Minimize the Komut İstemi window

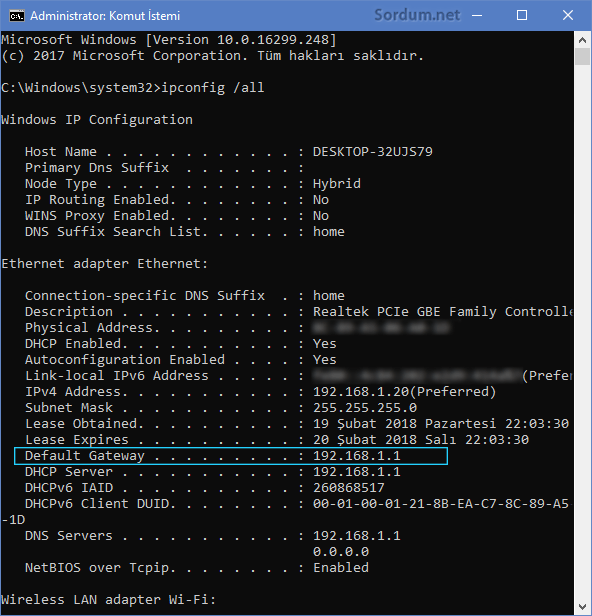[x=477, y=16]
